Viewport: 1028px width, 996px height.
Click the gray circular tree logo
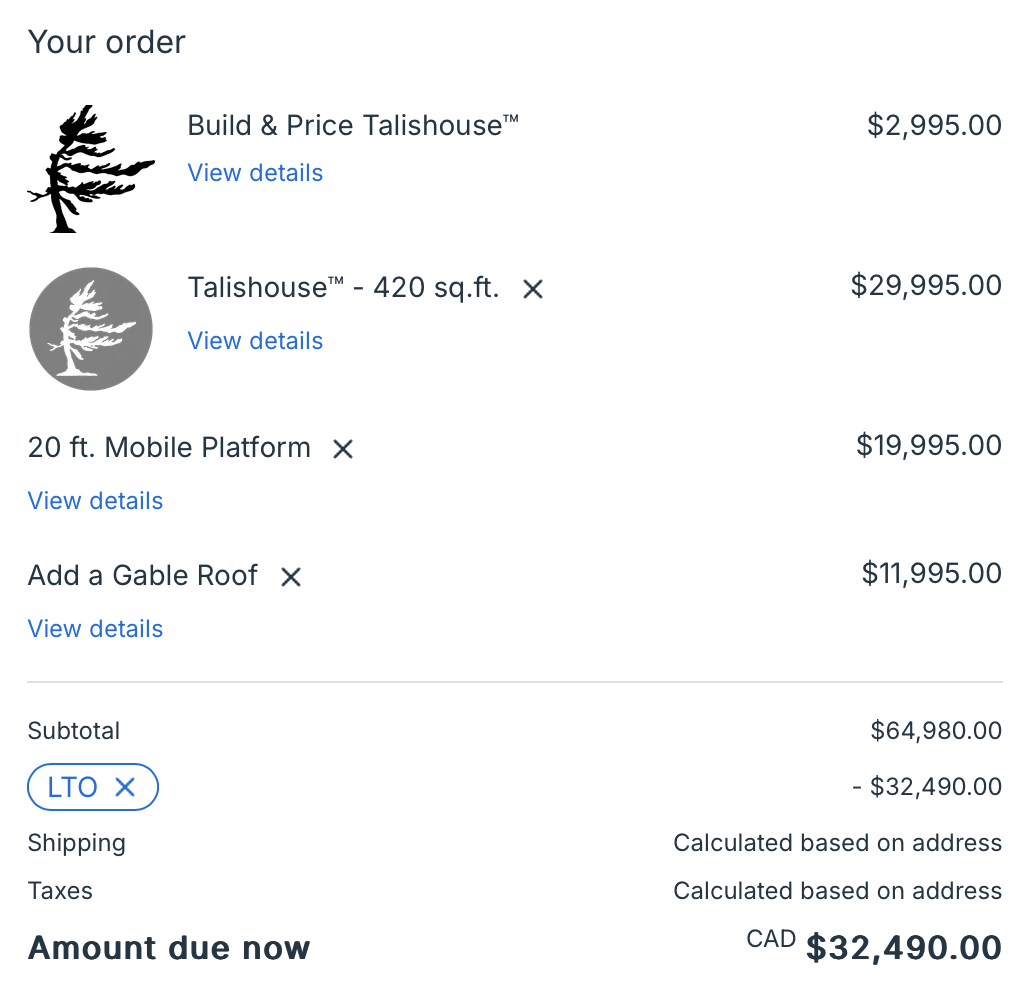(91, 329)
